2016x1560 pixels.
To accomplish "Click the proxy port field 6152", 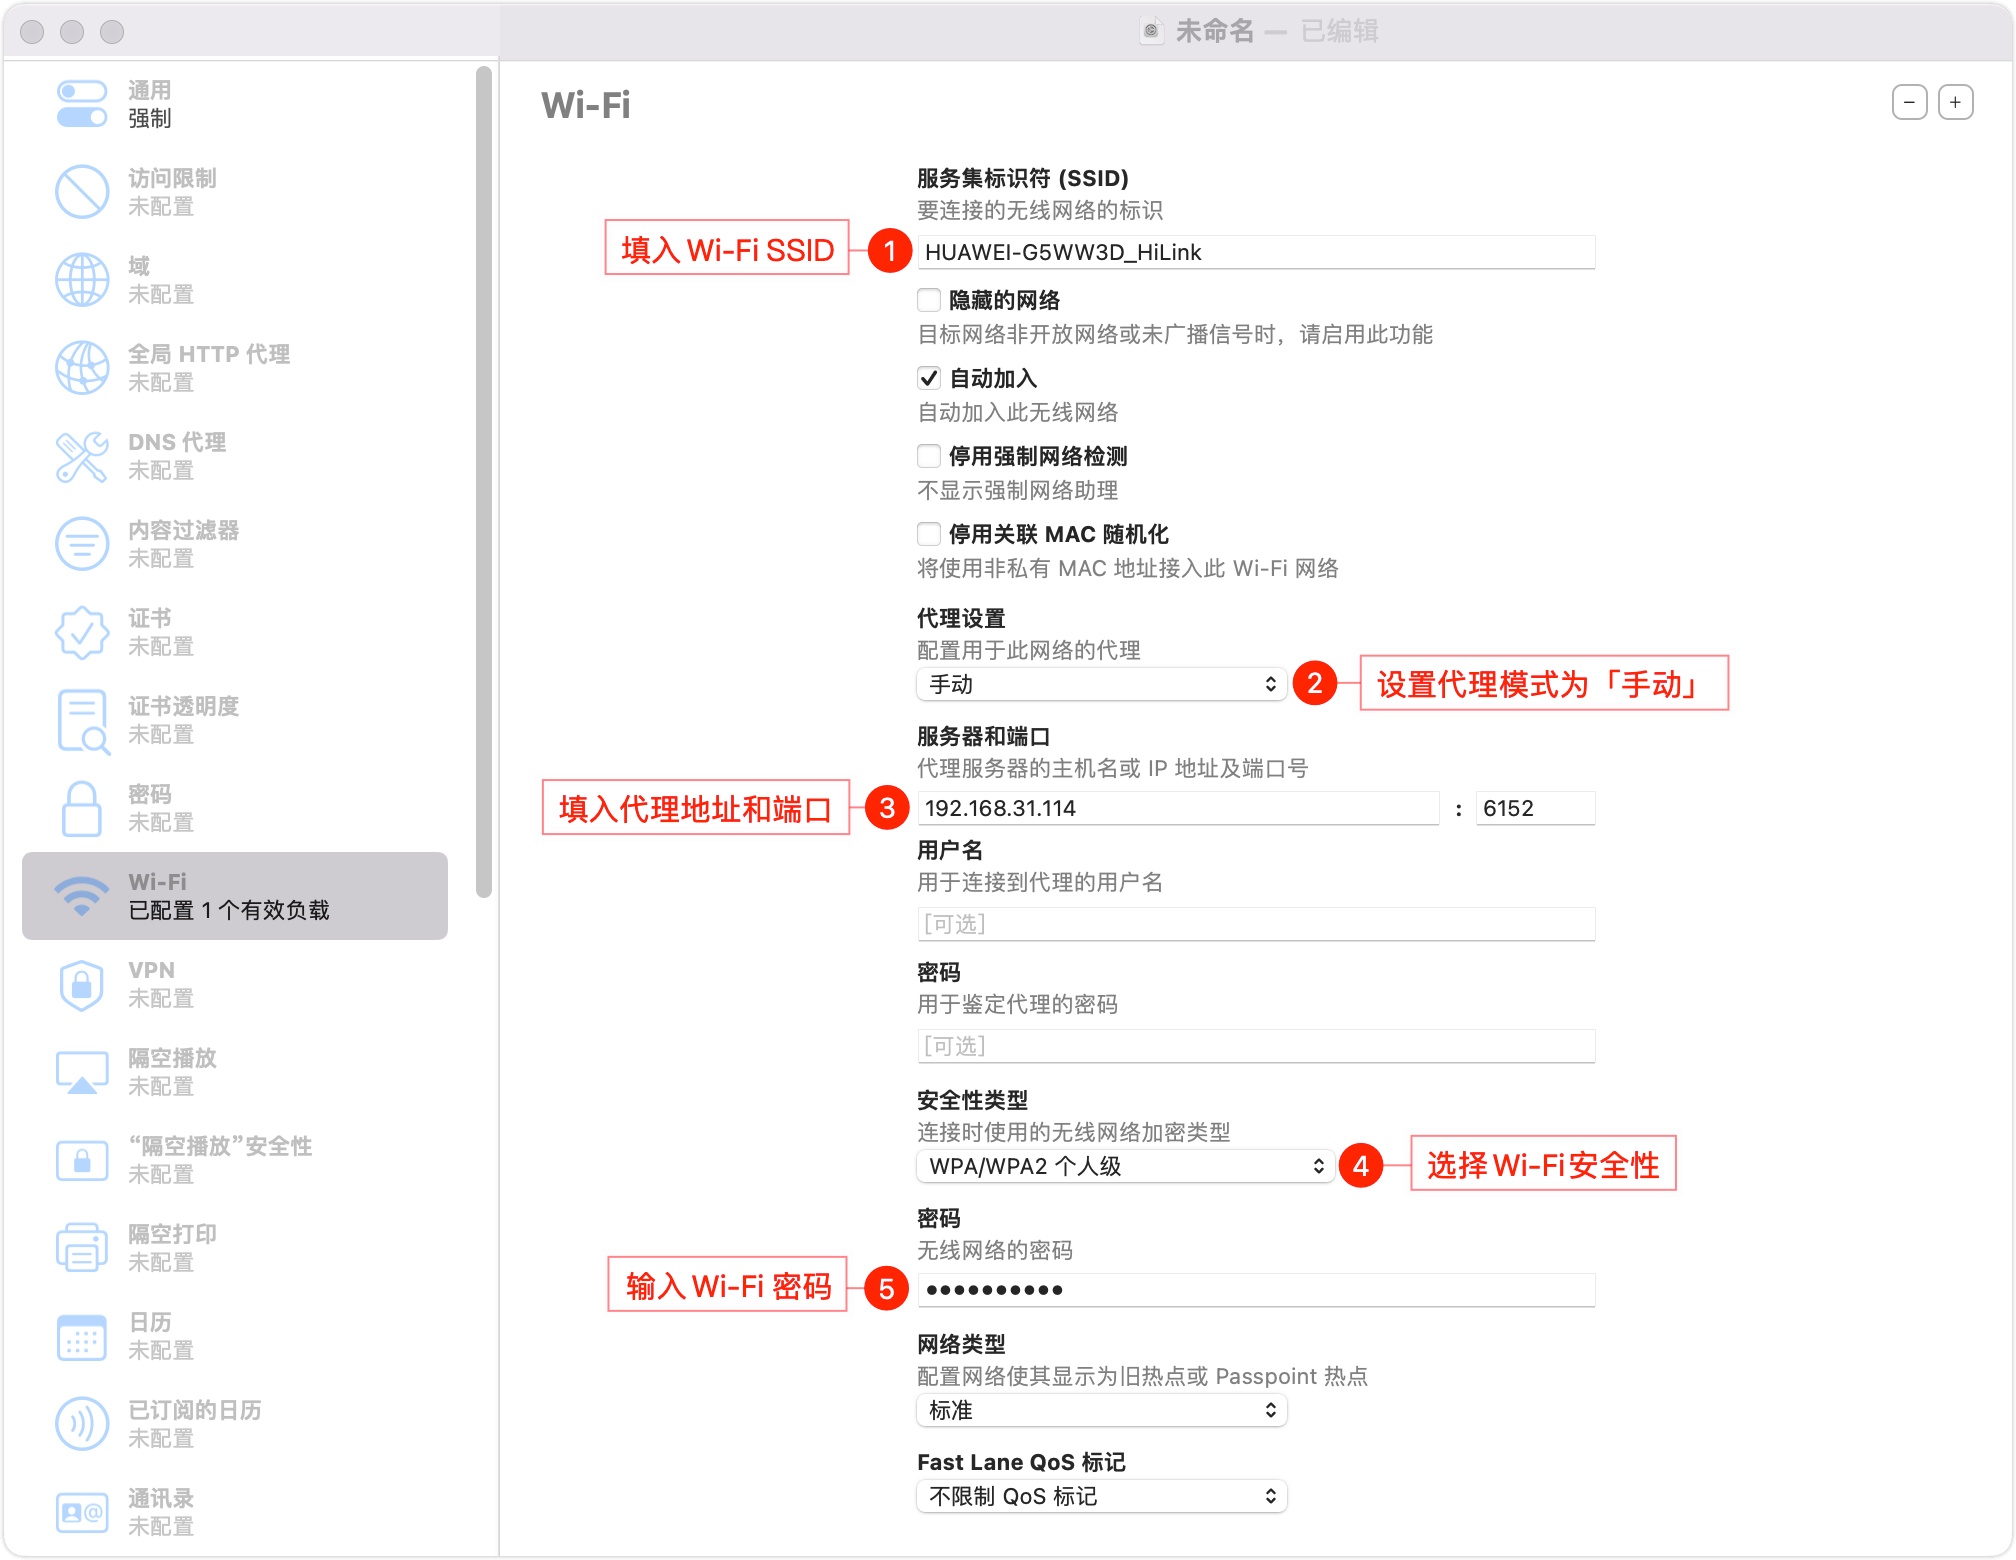I will tap(1536, 808).
